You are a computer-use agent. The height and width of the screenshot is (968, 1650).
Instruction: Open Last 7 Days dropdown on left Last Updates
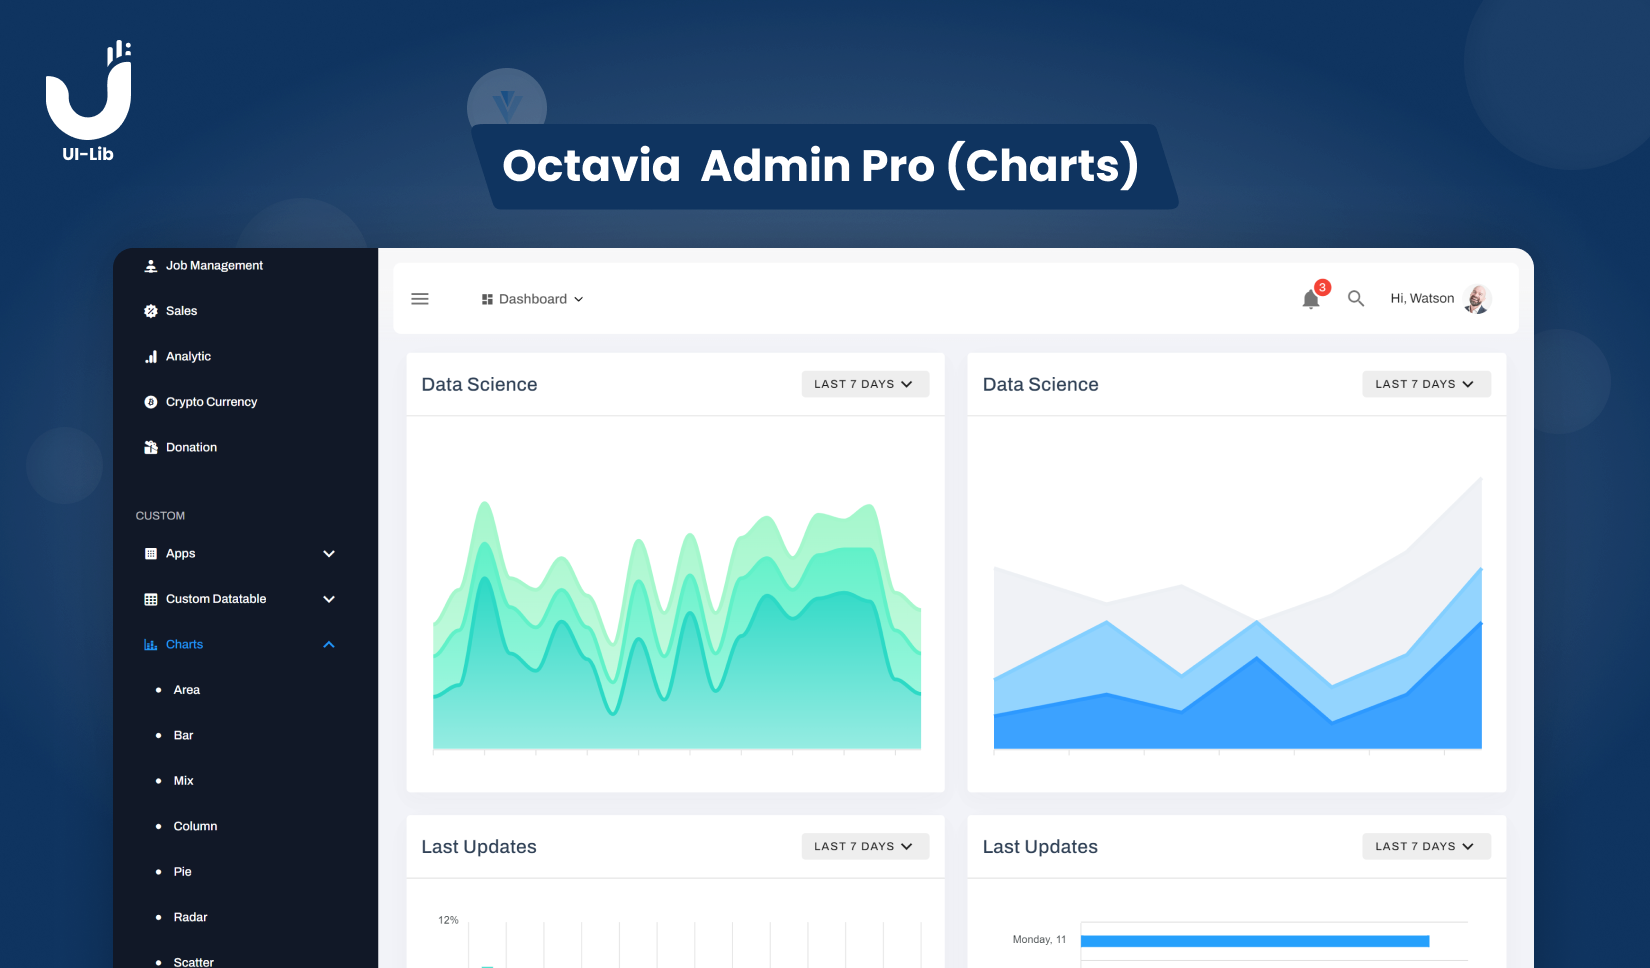coord(865,846)
